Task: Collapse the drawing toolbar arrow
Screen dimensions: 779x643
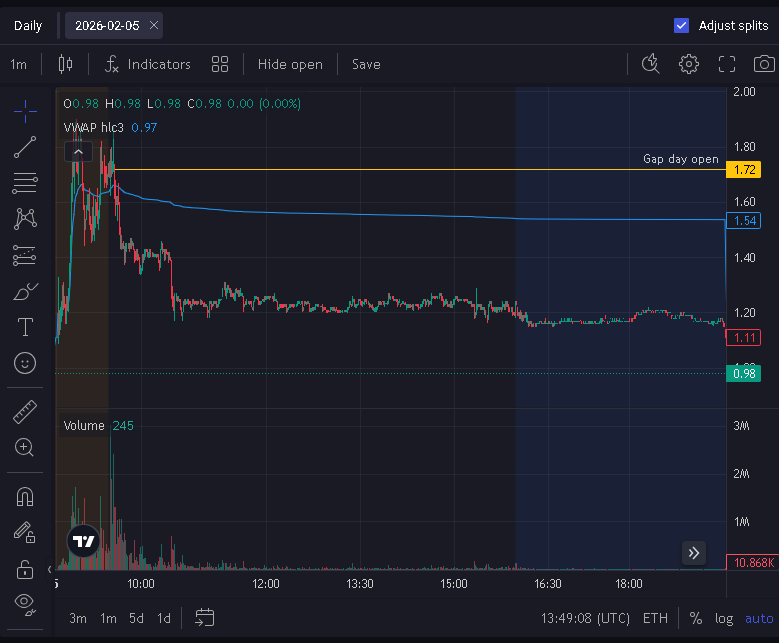Action: tap(49, 569)
